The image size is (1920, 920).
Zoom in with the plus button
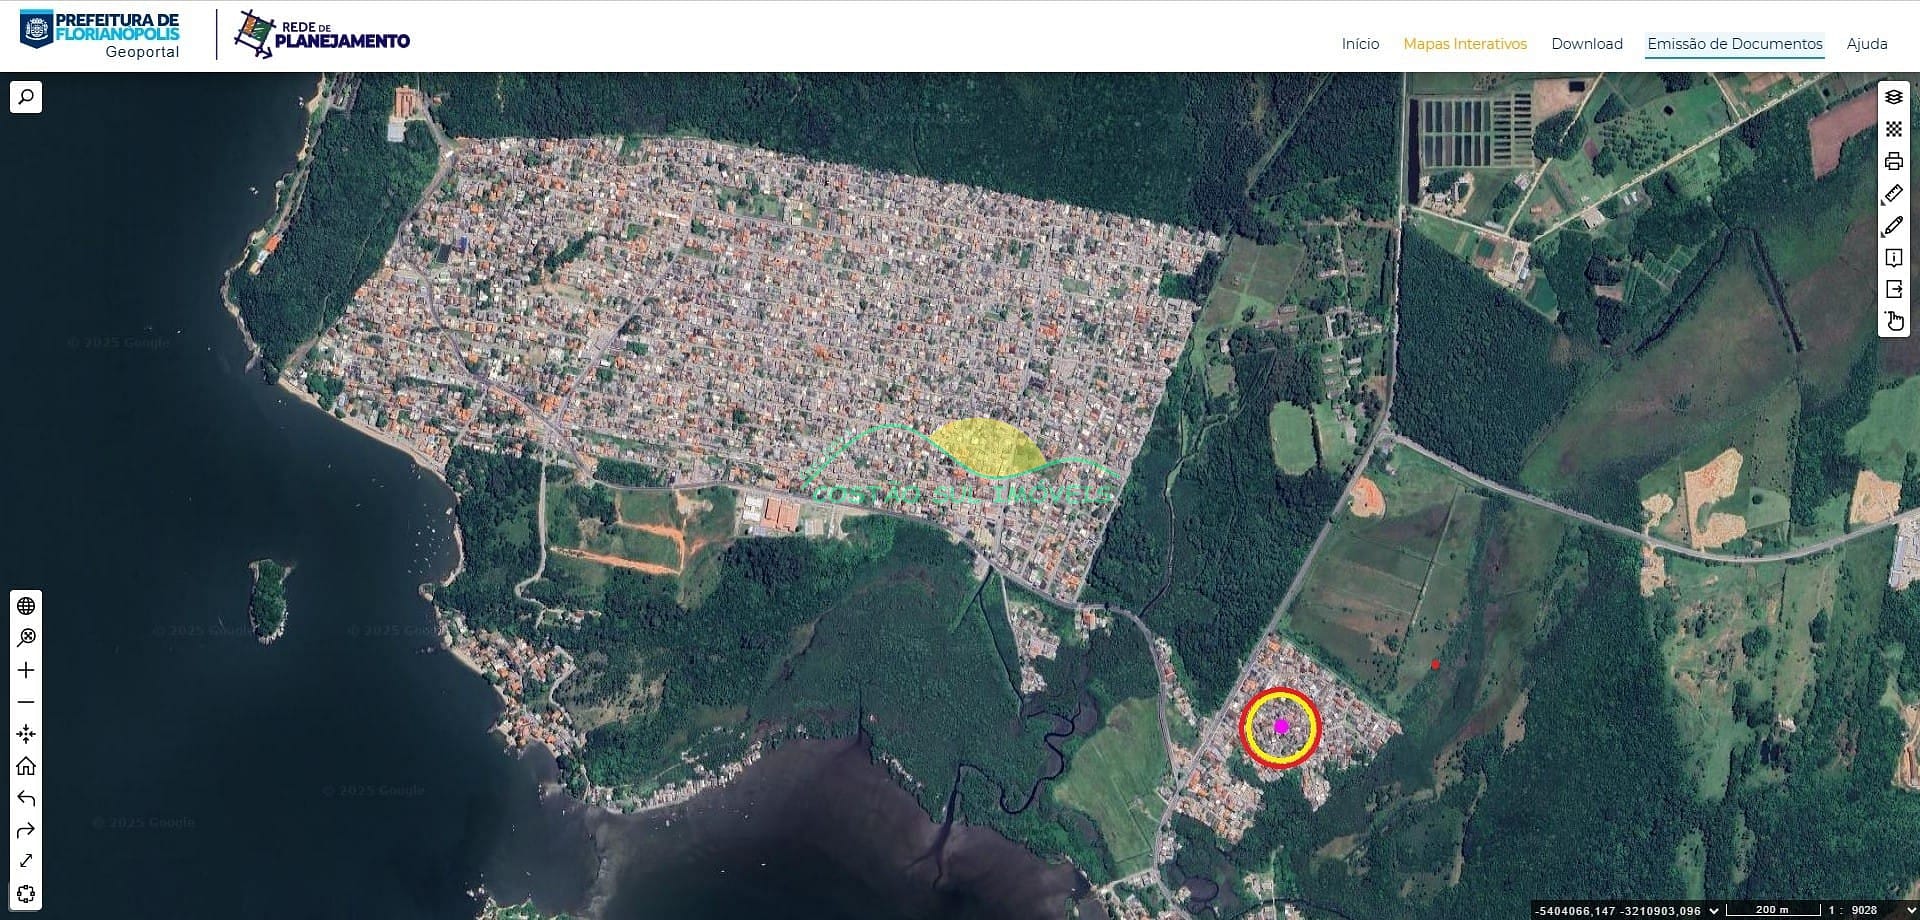click(26, 670)
